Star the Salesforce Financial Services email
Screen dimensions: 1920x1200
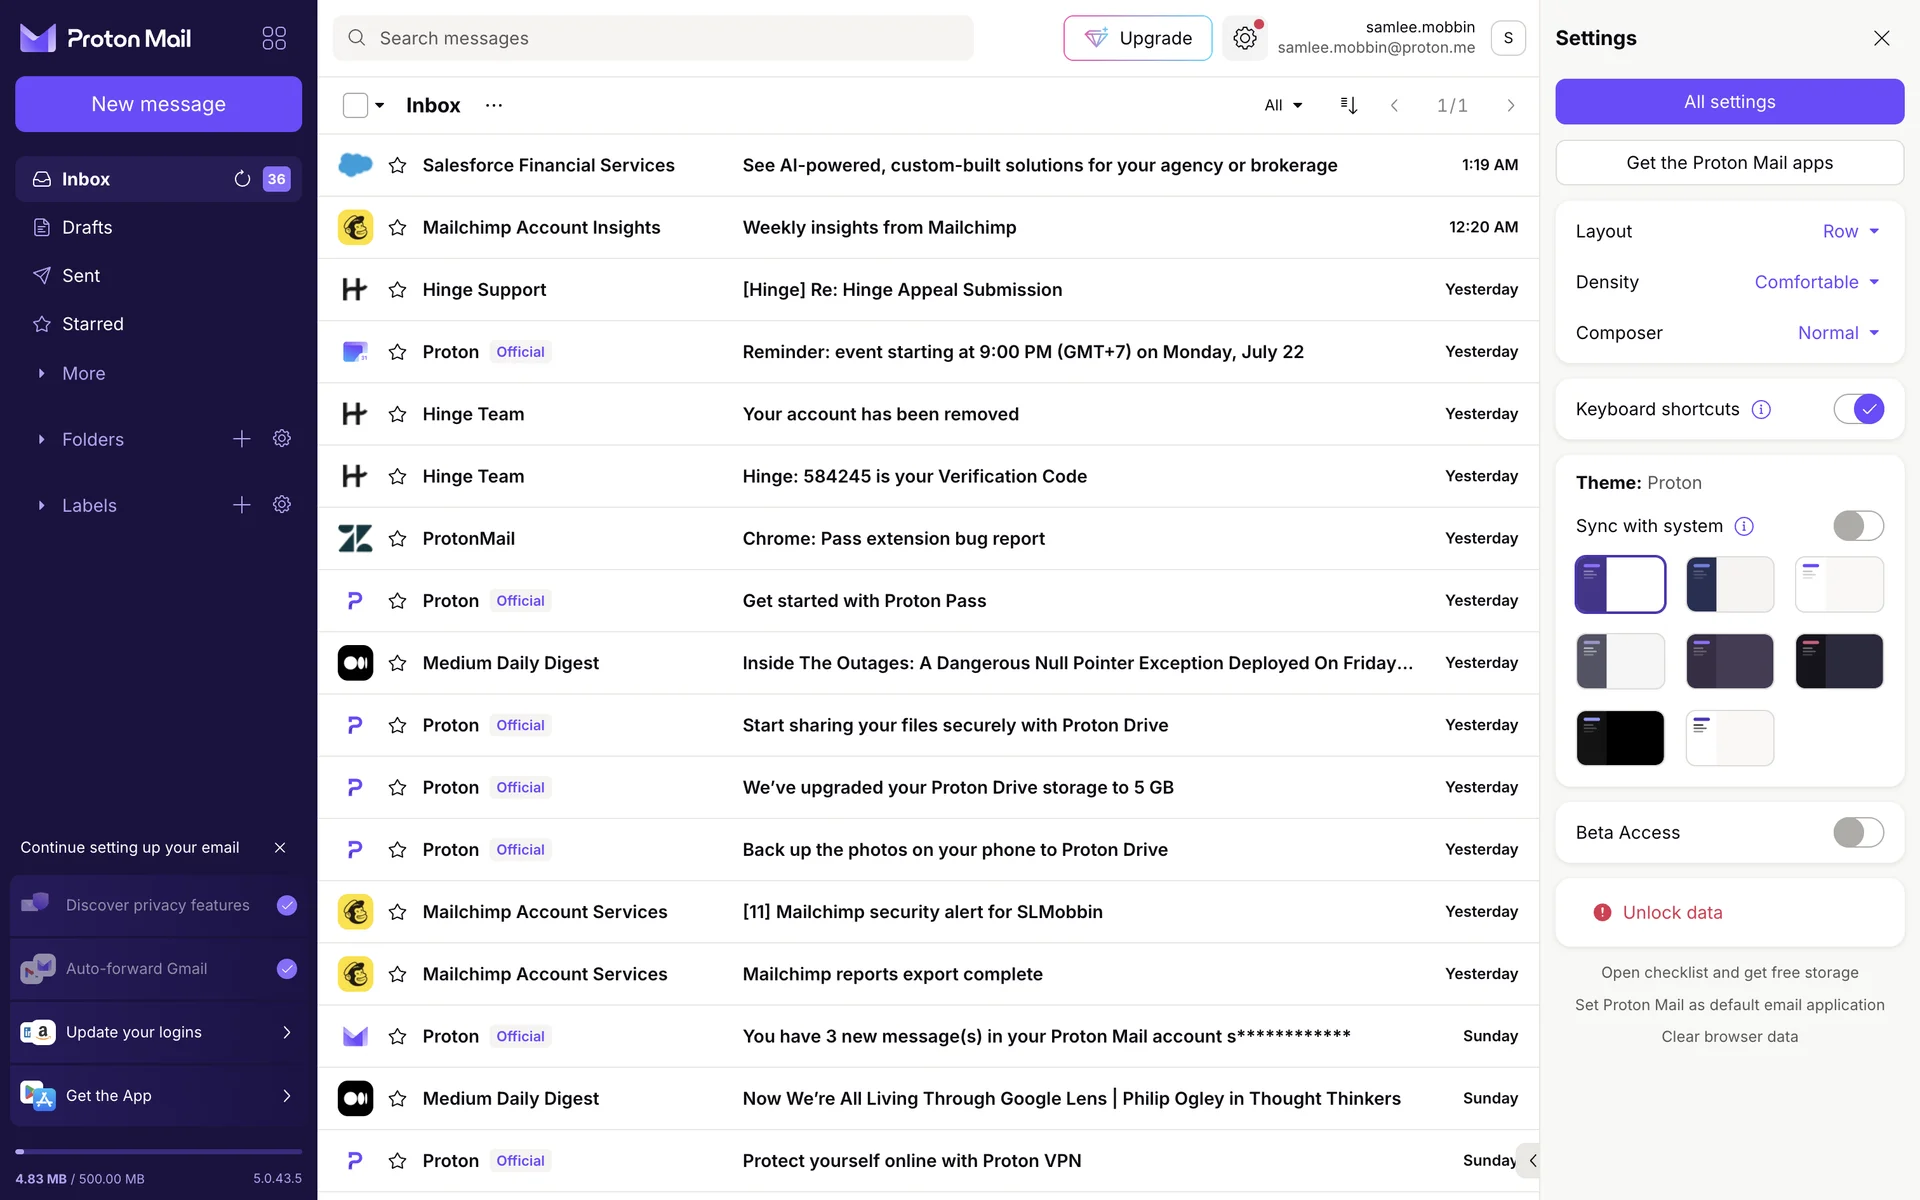click(x=397, y=165)
